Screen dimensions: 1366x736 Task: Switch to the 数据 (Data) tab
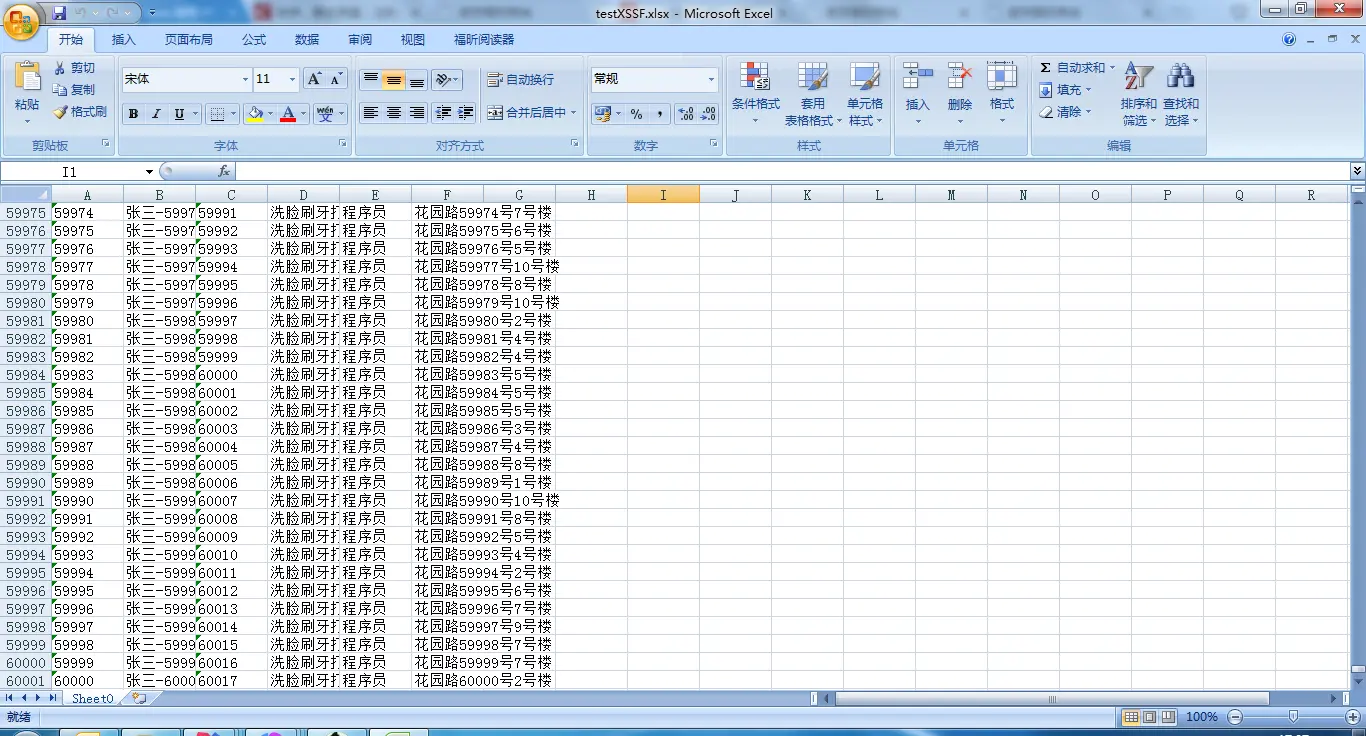307,40
